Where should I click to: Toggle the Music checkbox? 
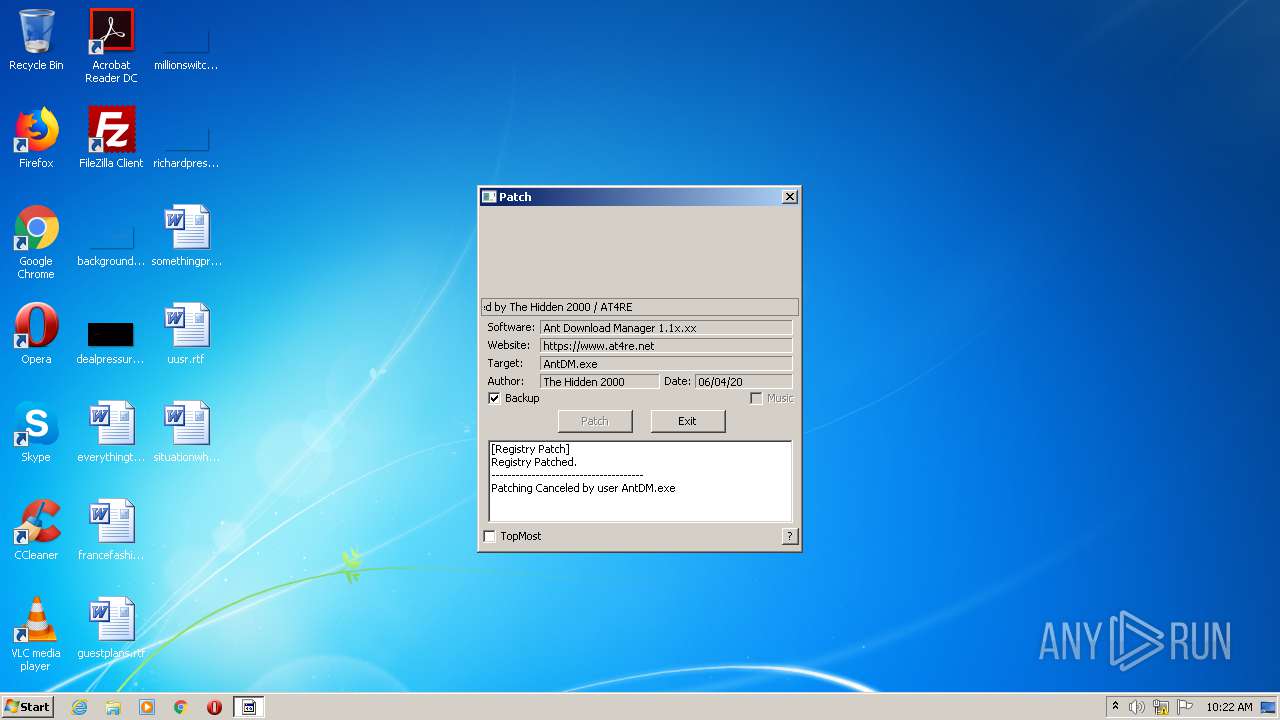pos(756,398)
